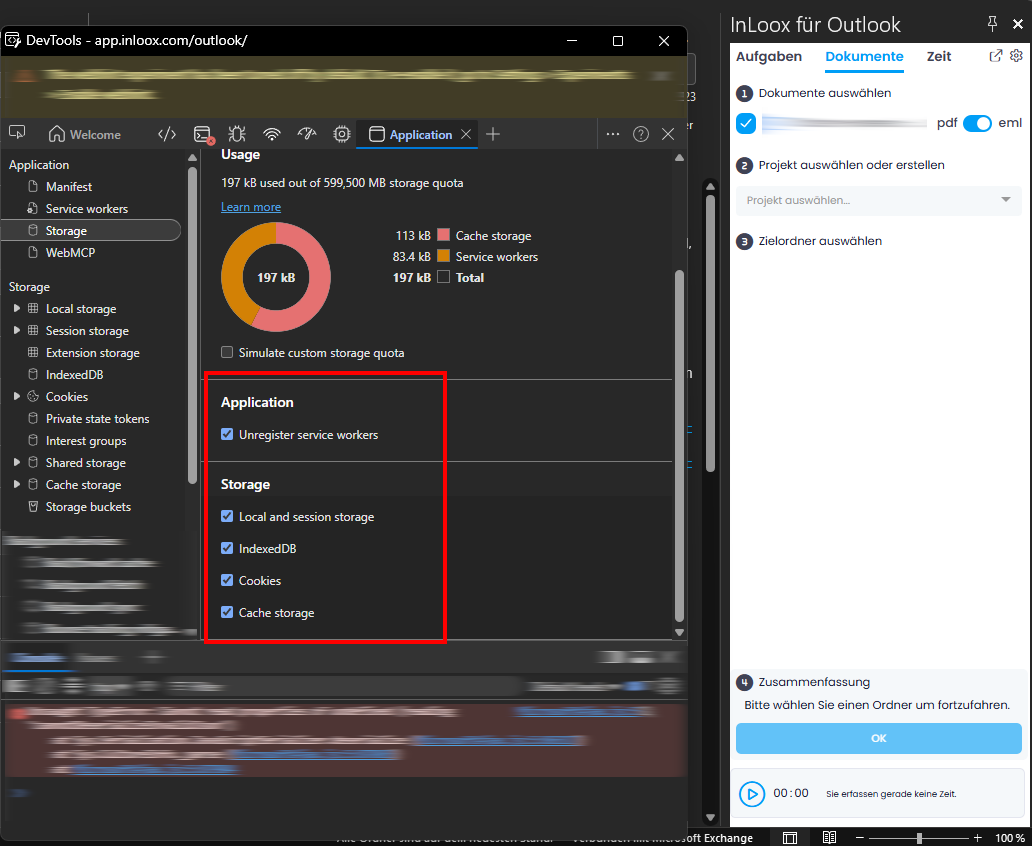Uncheck Local and session storage checkbox
The image size is (1032, 846).
(227, 516)
